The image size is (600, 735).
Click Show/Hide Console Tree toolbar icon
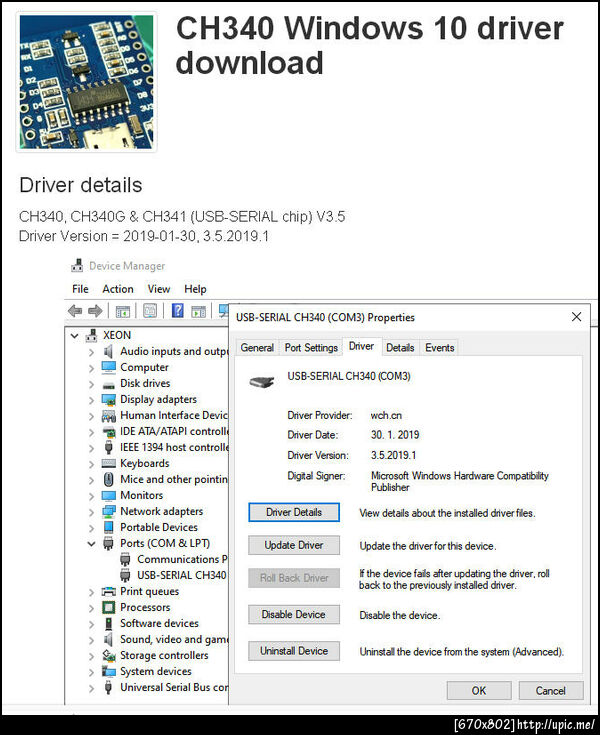click(123, 311)
